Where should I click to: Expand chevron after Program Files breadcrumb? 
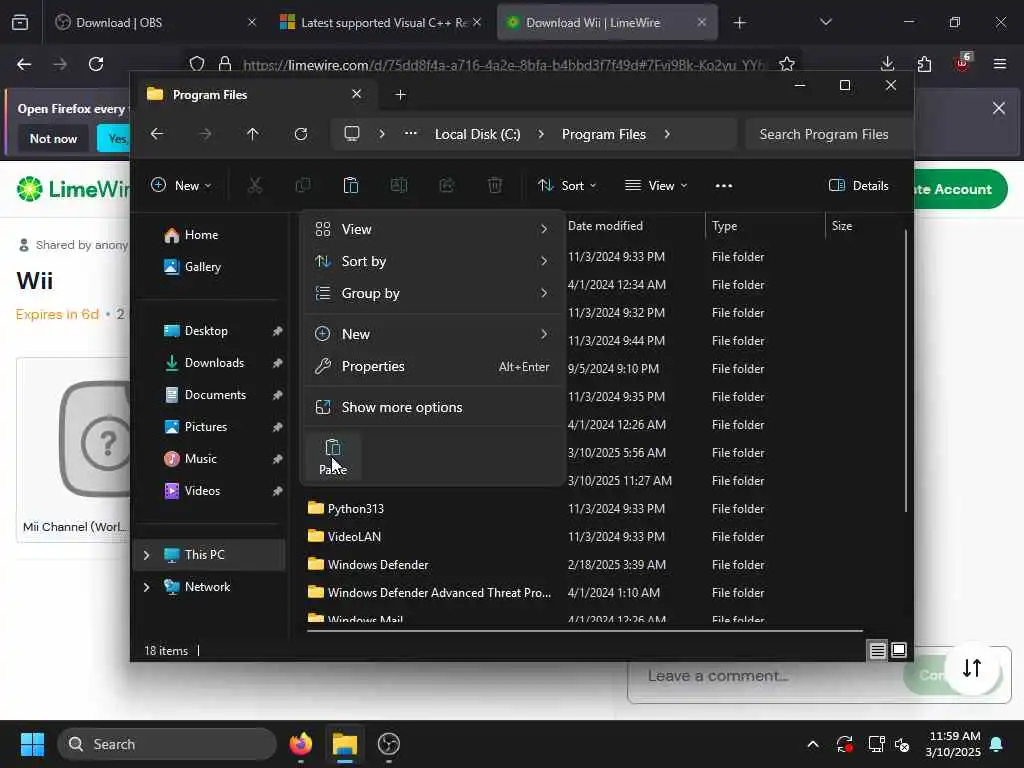point(667,134)
